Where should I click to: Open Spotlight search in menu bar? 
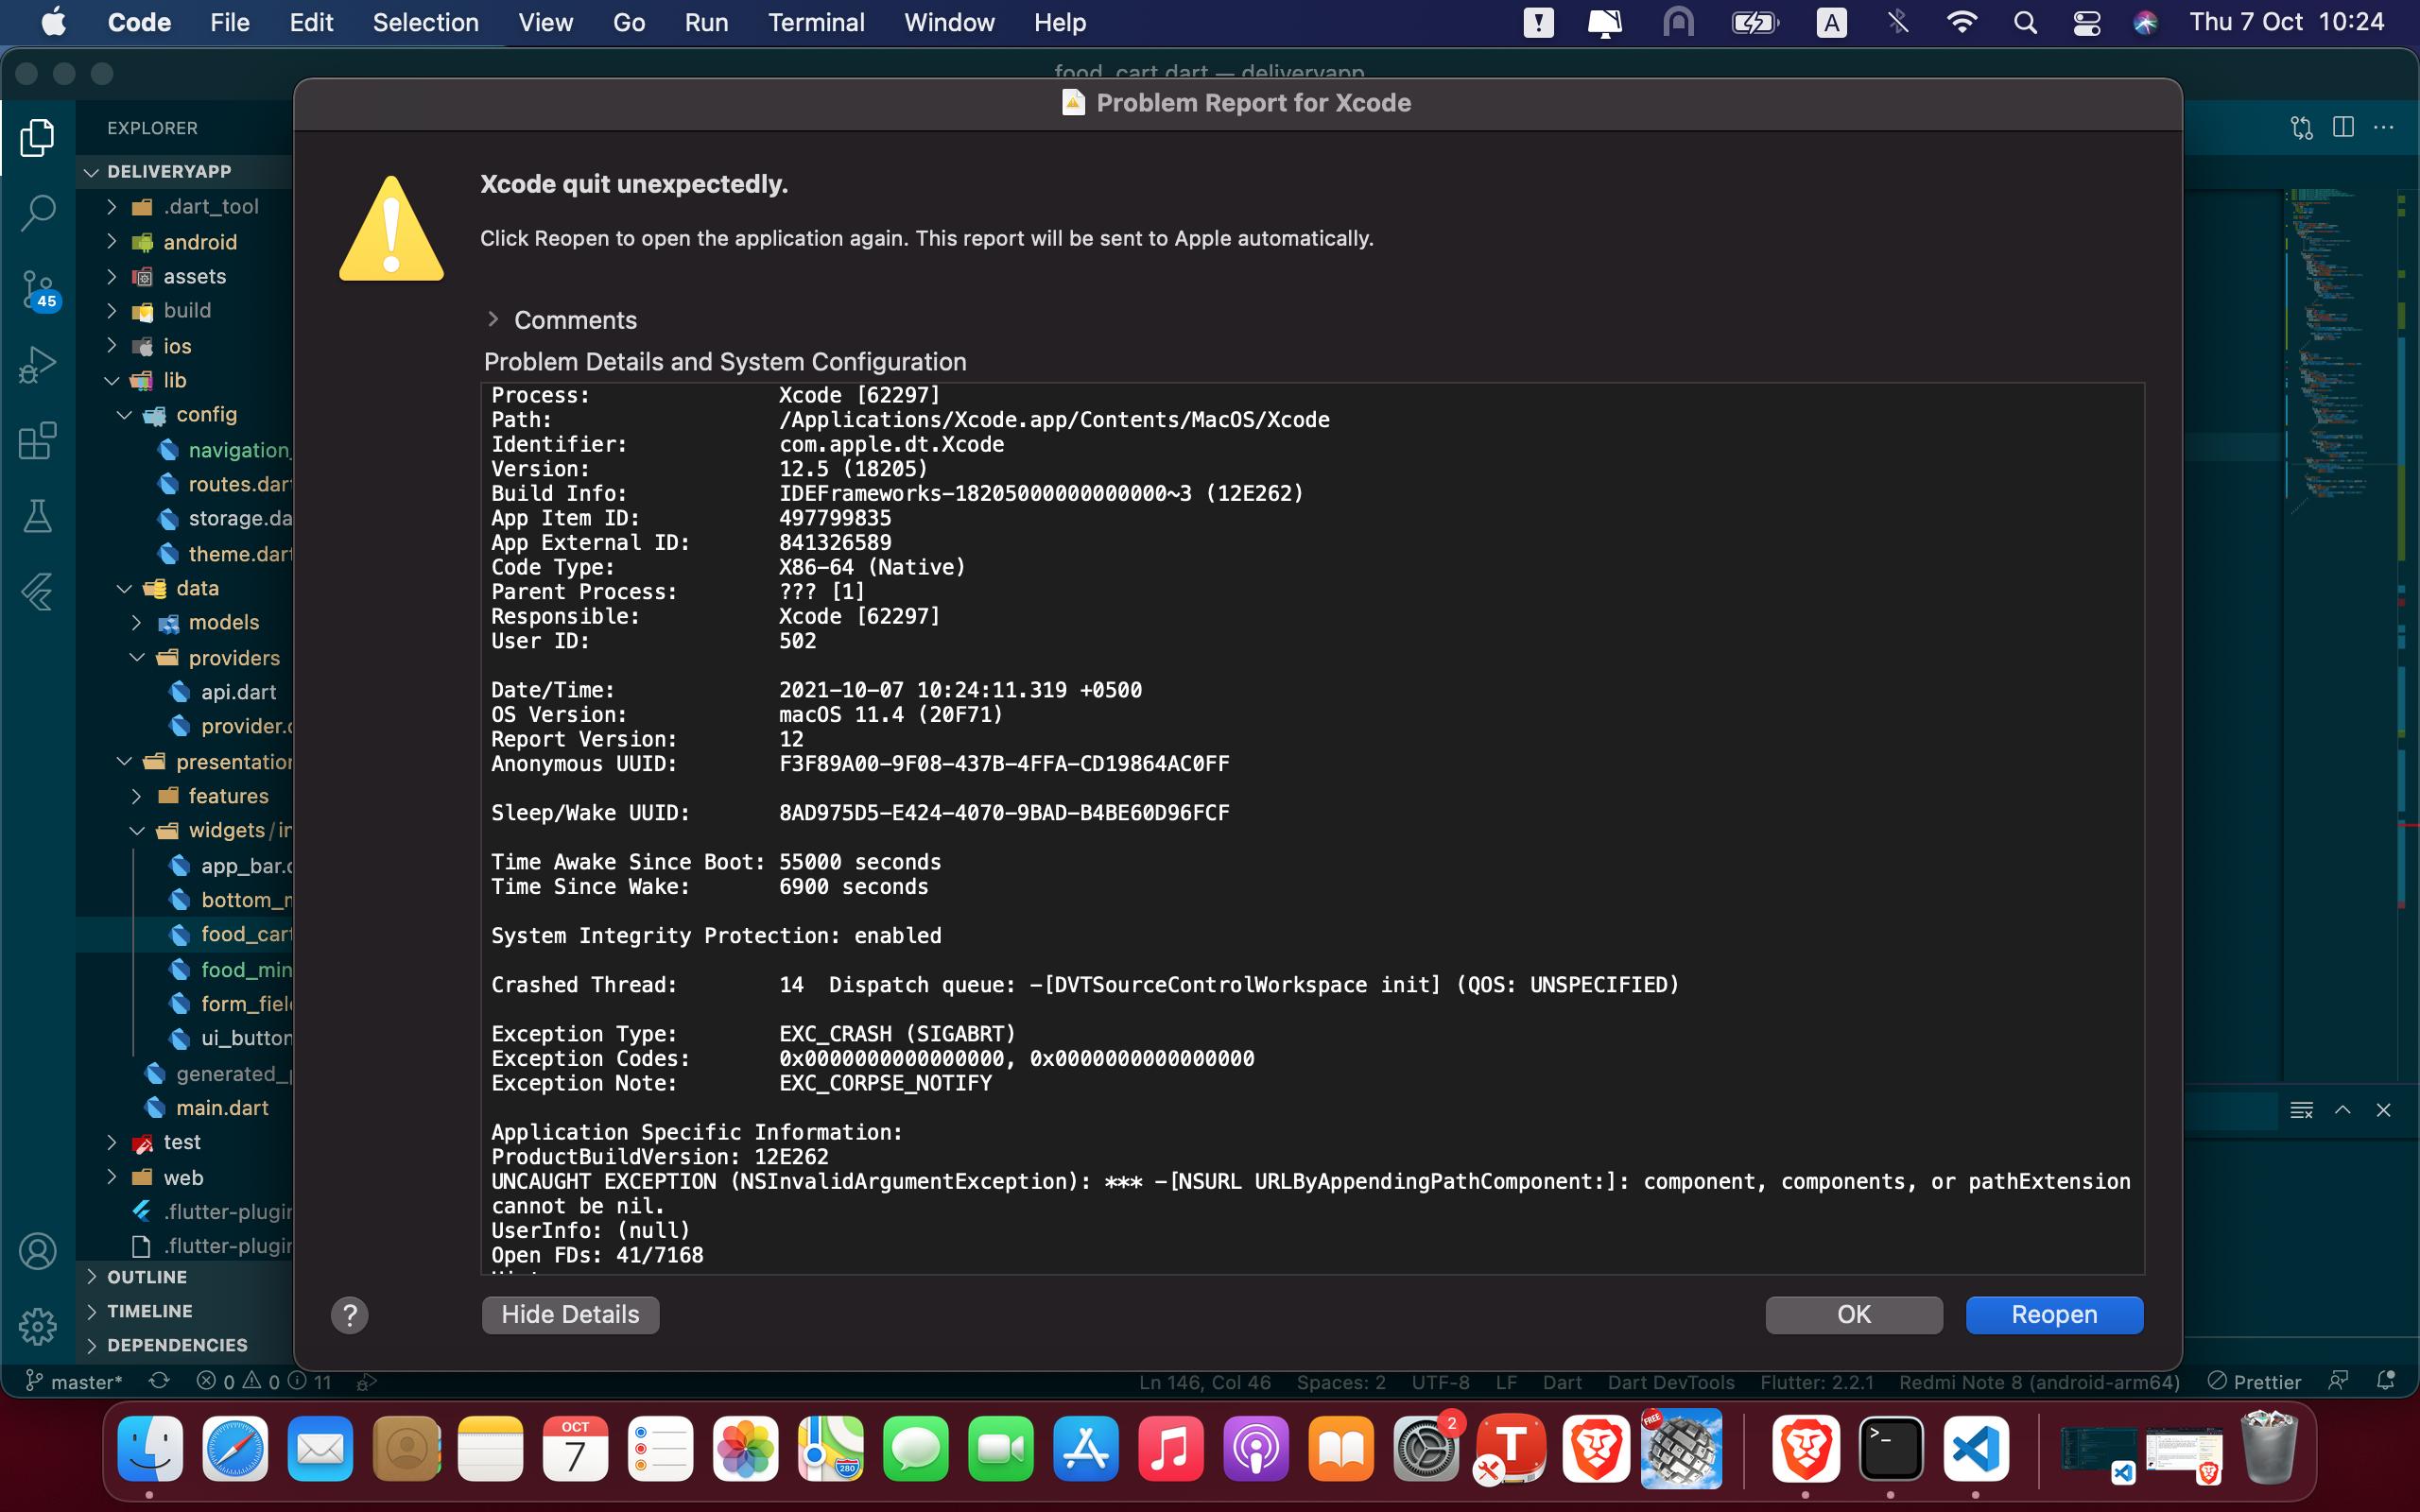coord(2025,22)
